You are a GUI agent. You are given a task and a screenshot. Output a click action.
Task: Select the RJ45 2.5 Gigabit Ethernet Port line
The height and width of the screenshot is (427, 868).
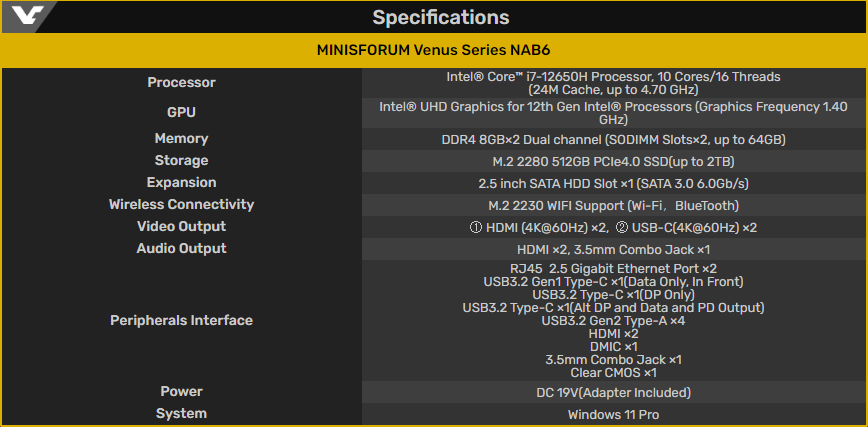(x=613, y=269)
